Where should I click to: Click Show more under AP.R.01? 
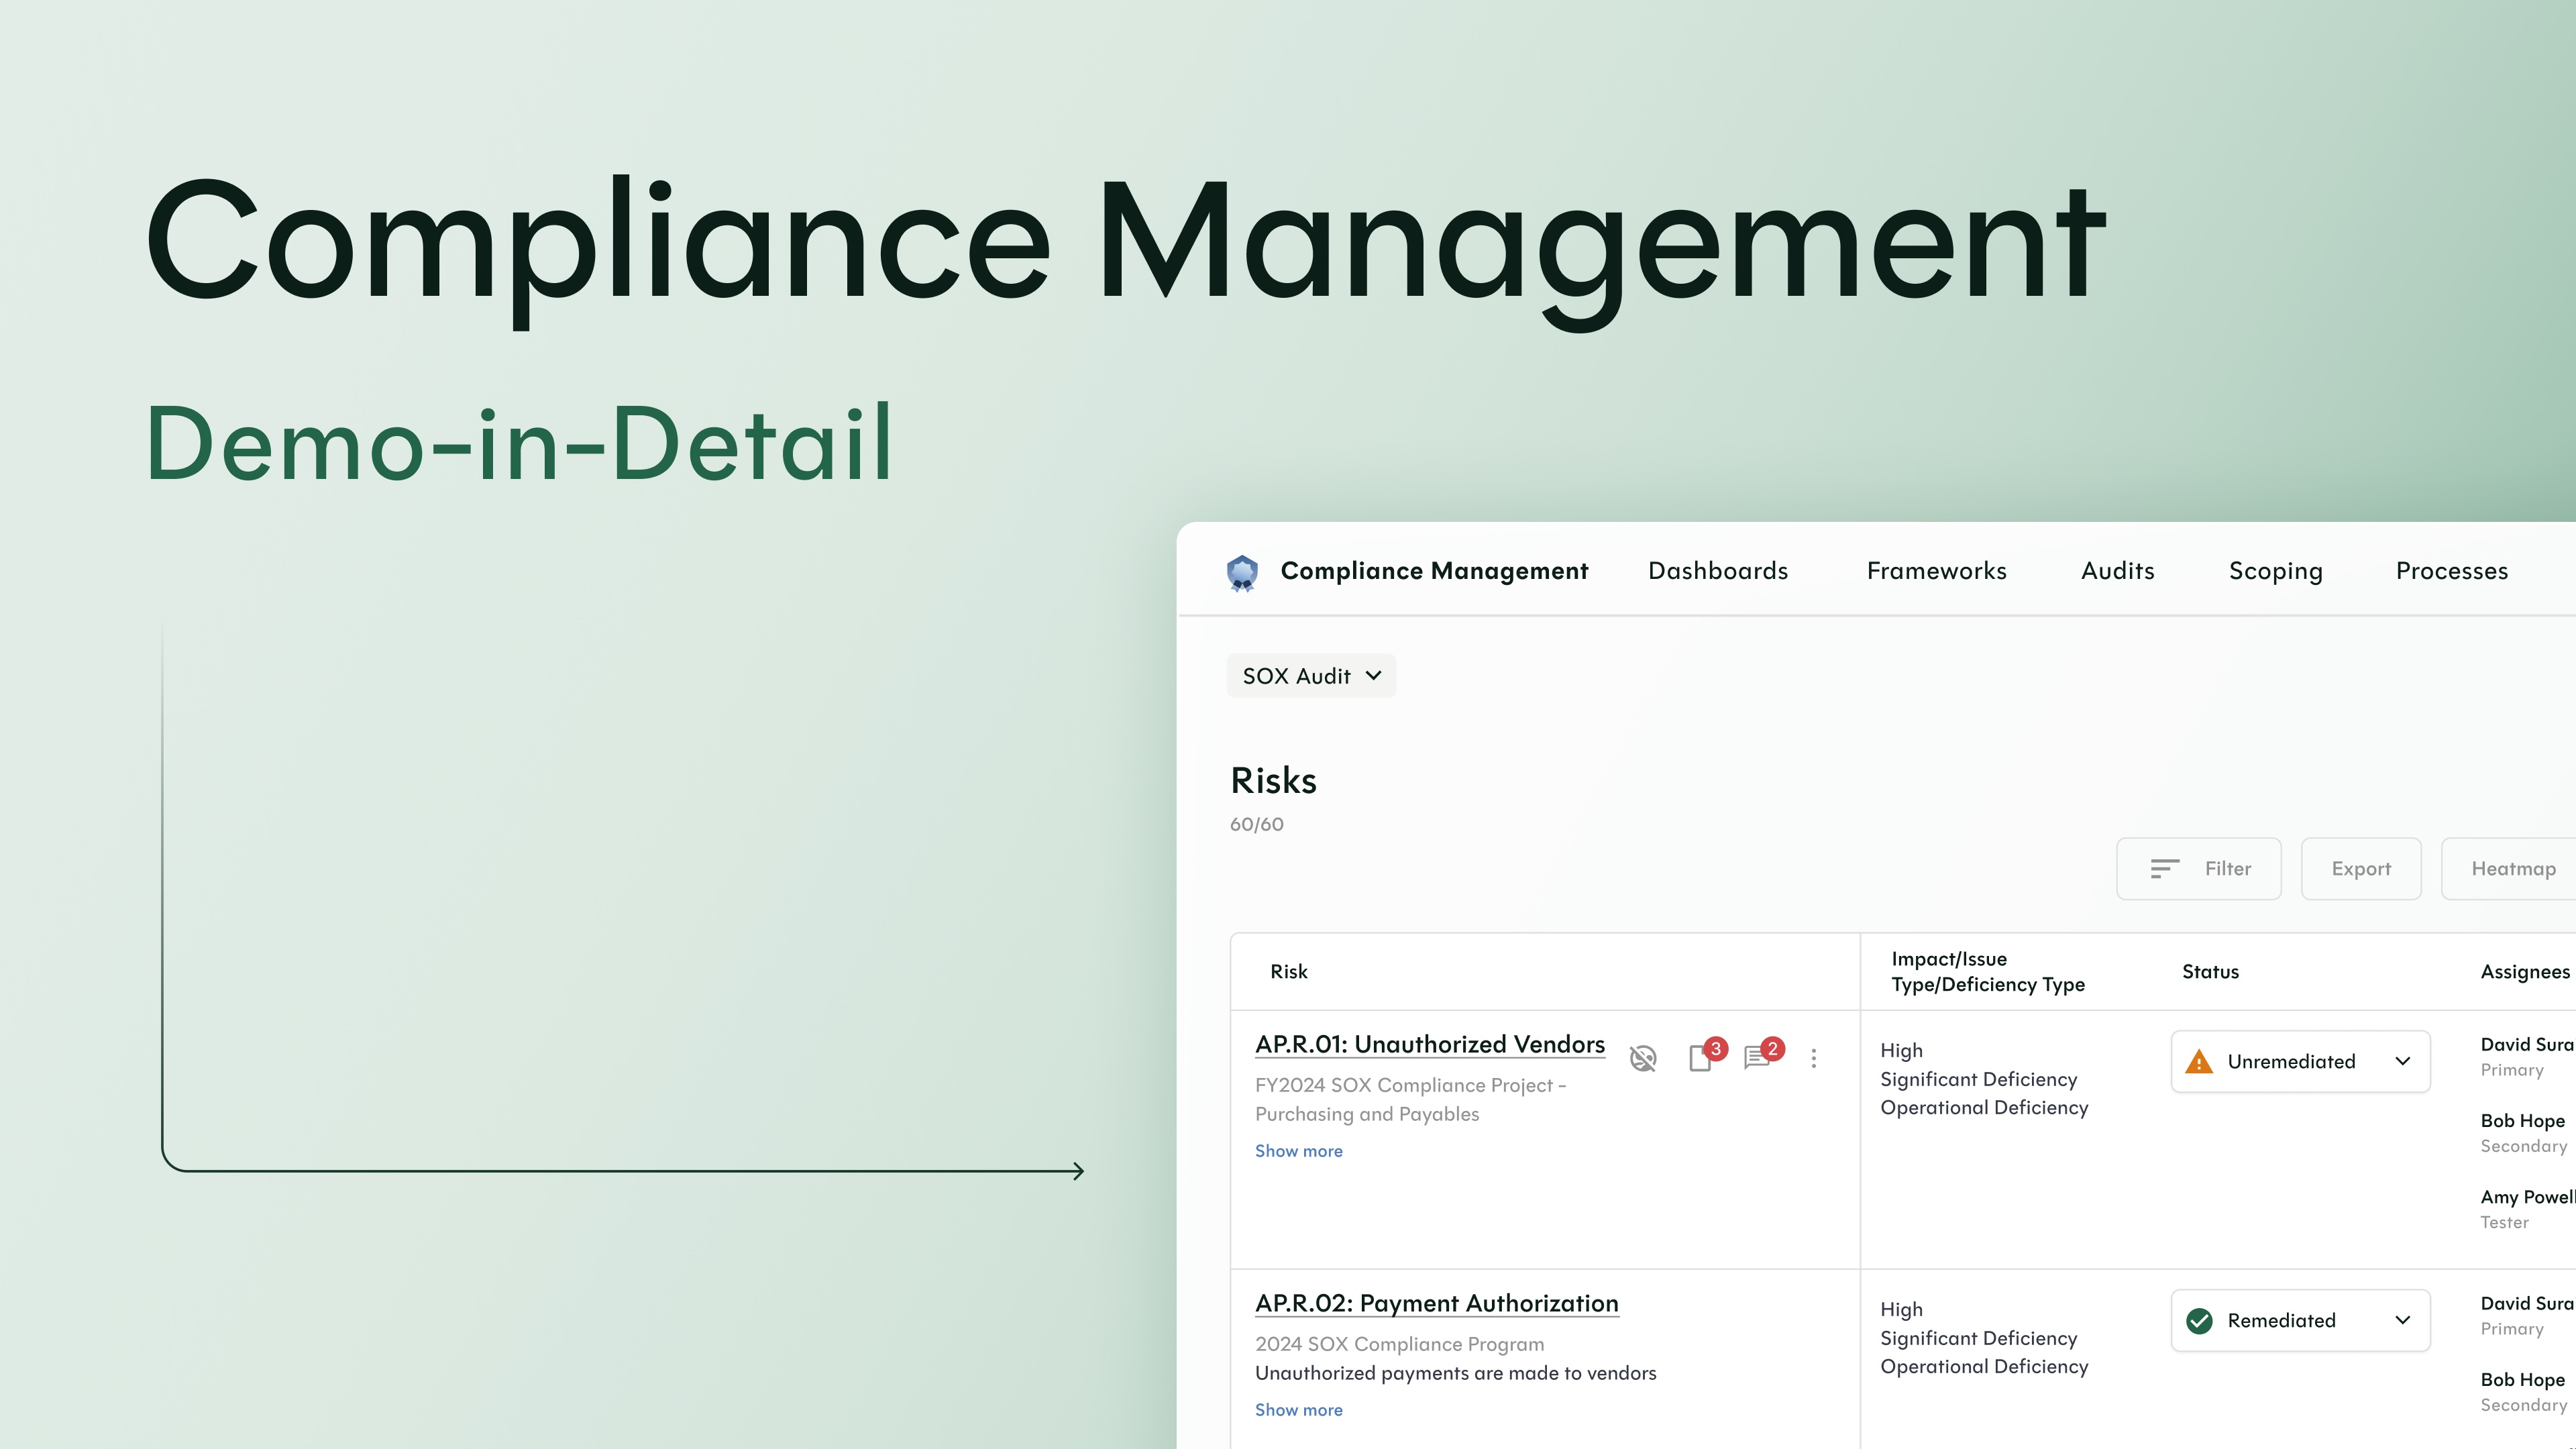click(x=1299, y=1151)
